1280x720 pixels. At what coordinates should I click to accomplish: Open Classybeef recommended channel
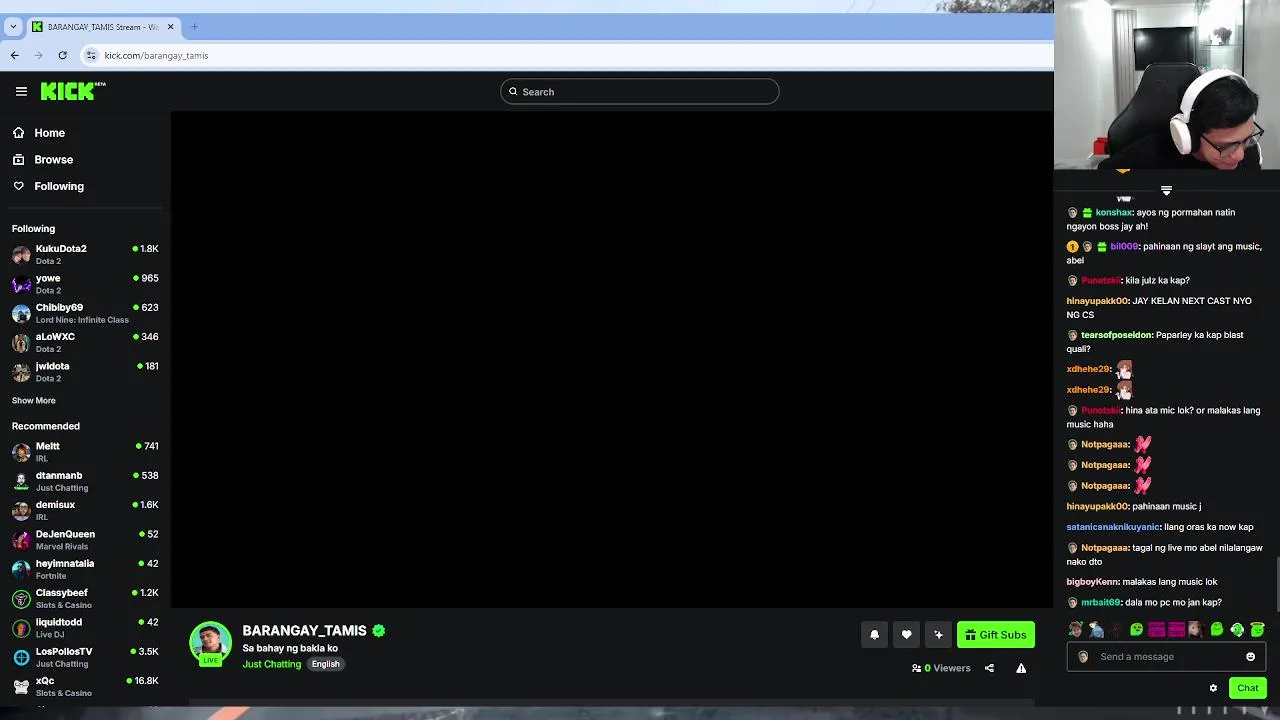85,598
